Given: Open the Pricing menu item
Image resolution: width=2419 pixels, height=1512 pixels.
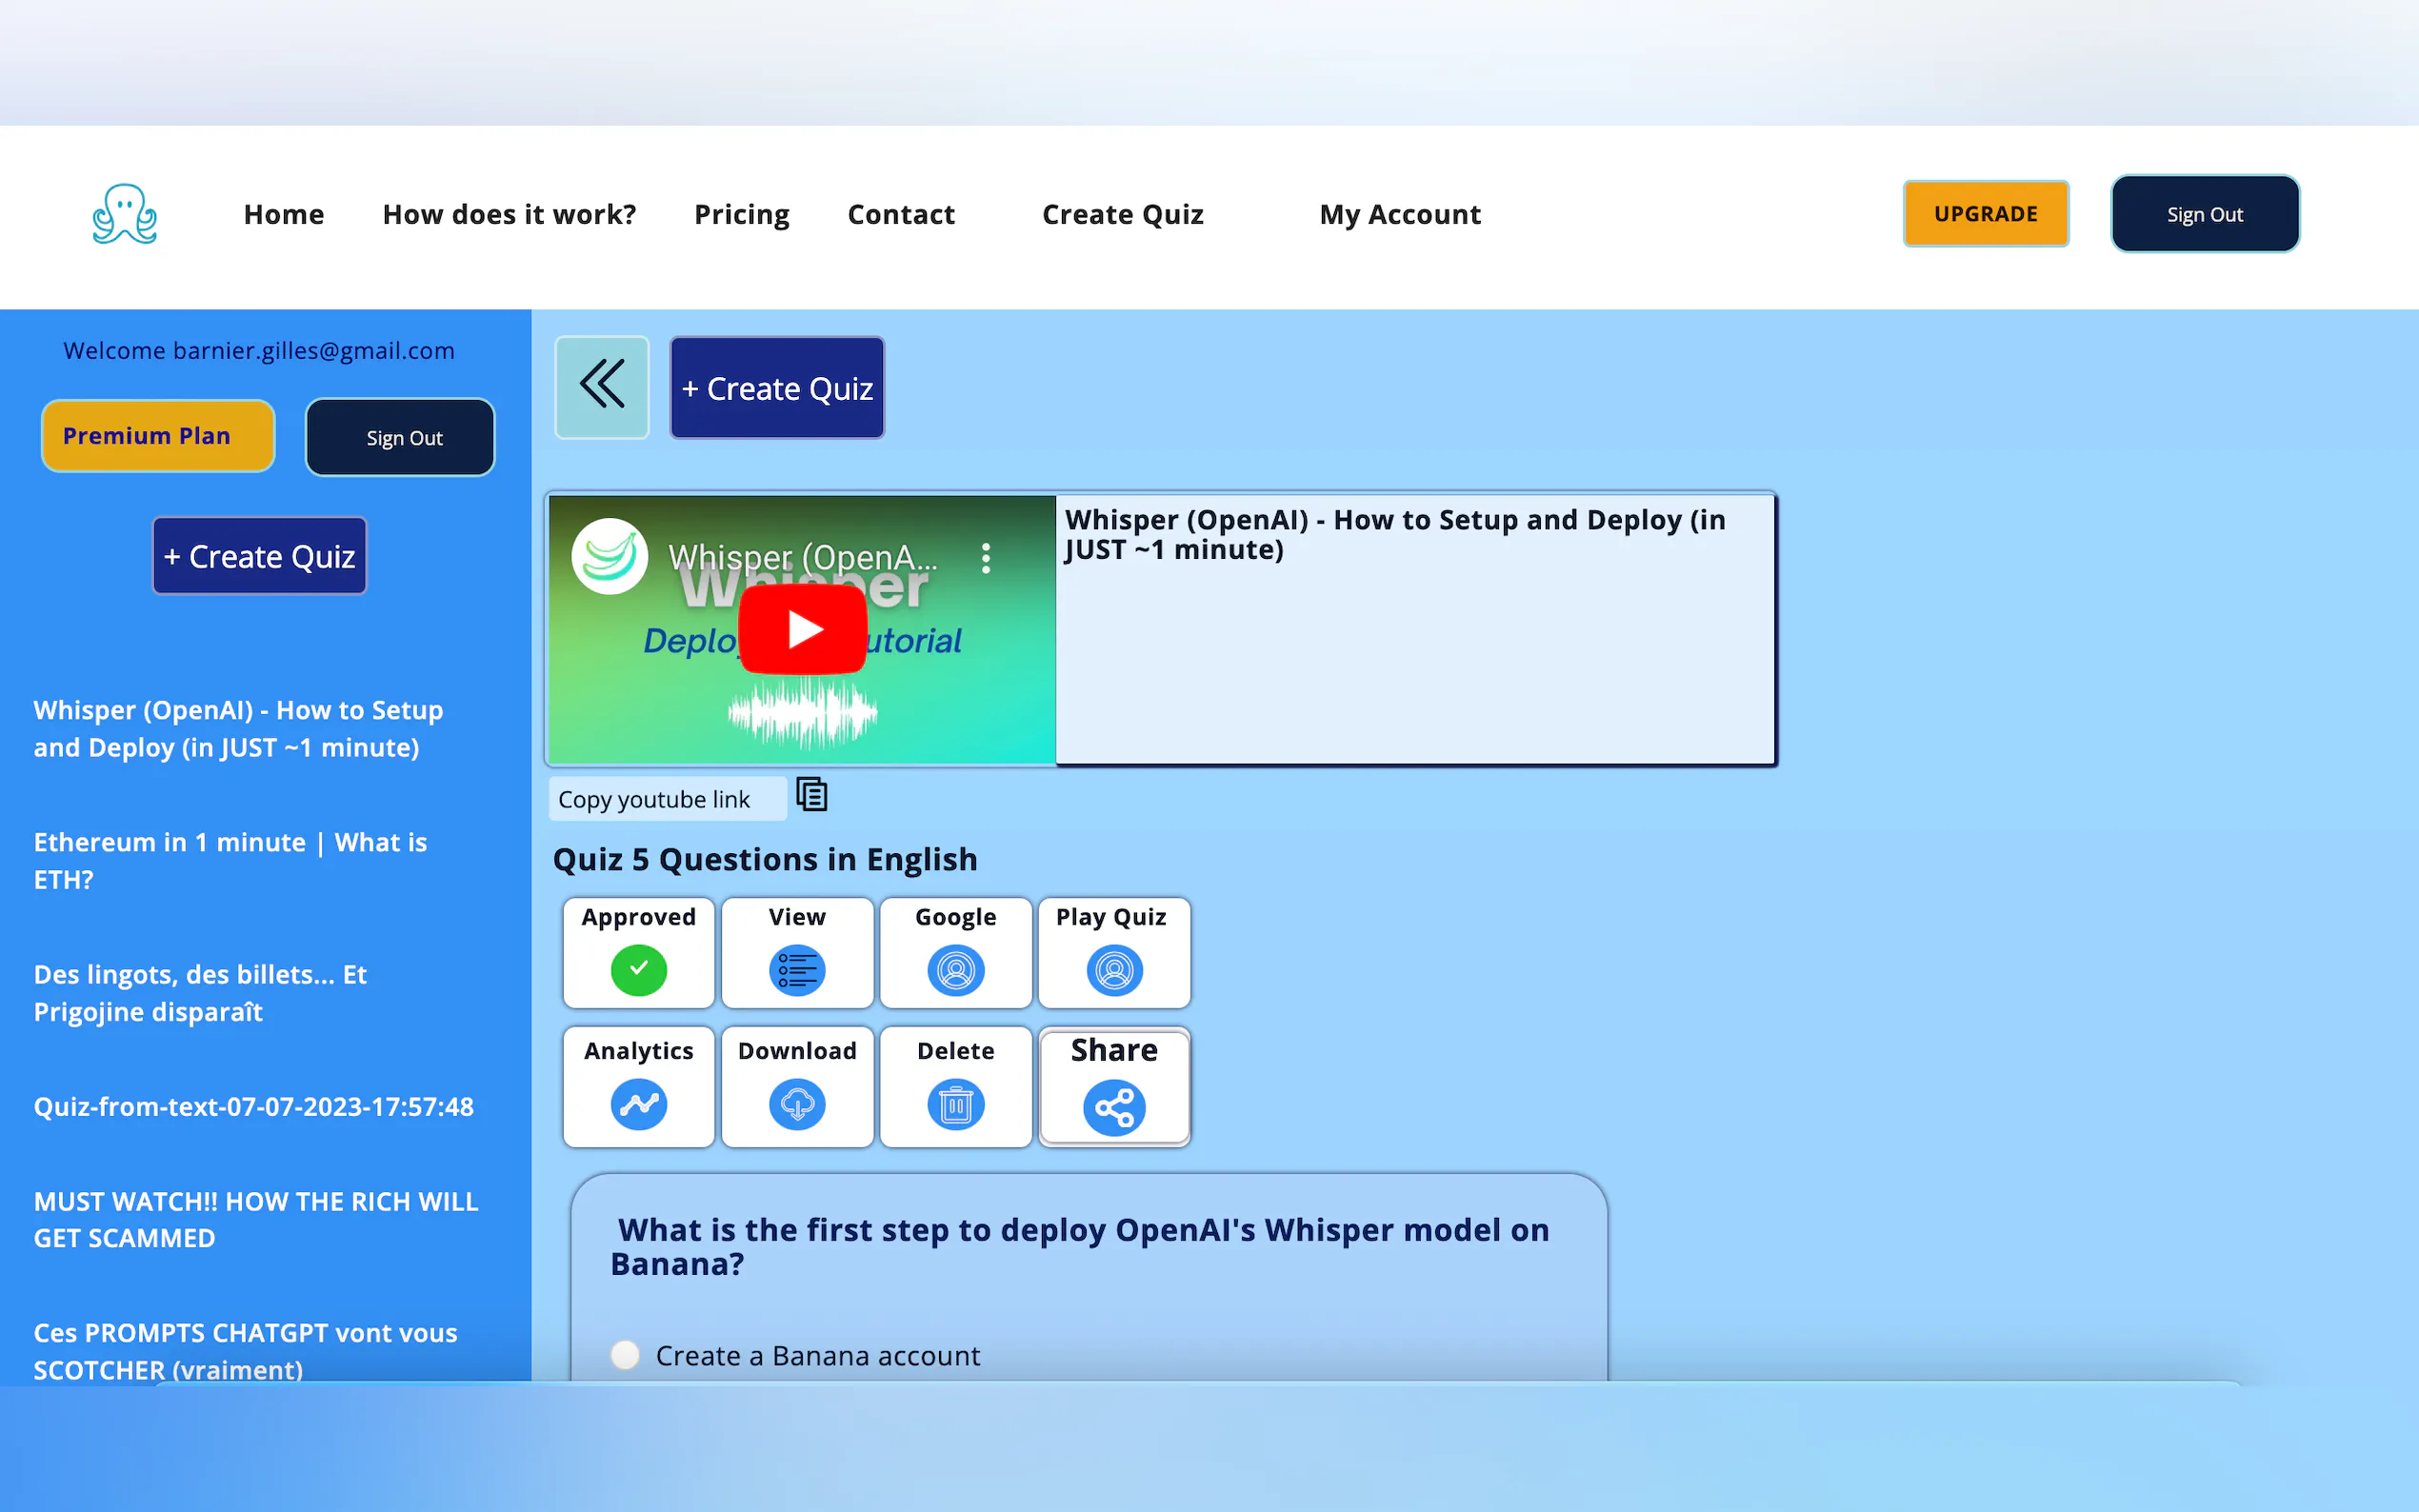Looking at the screenshot, I should coord(741,214).
